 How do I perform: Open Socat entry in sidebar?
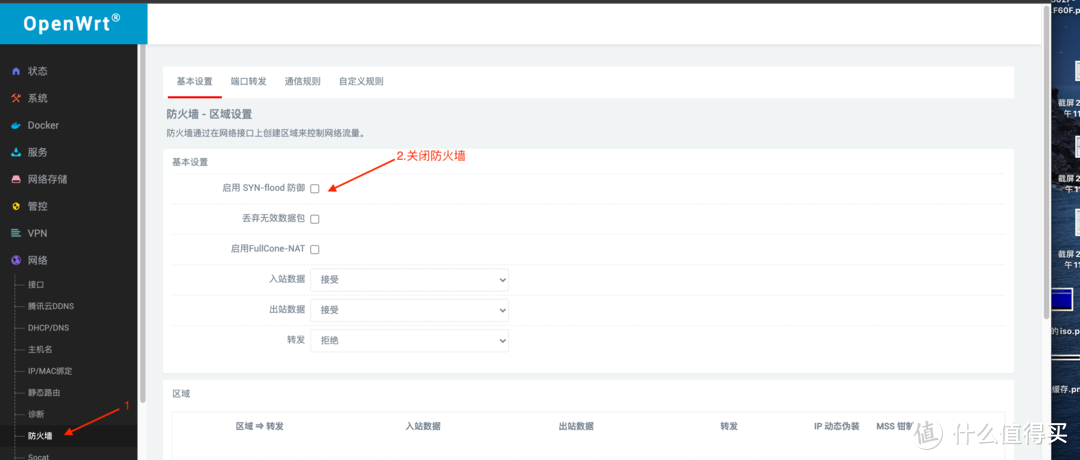(39, 457)
